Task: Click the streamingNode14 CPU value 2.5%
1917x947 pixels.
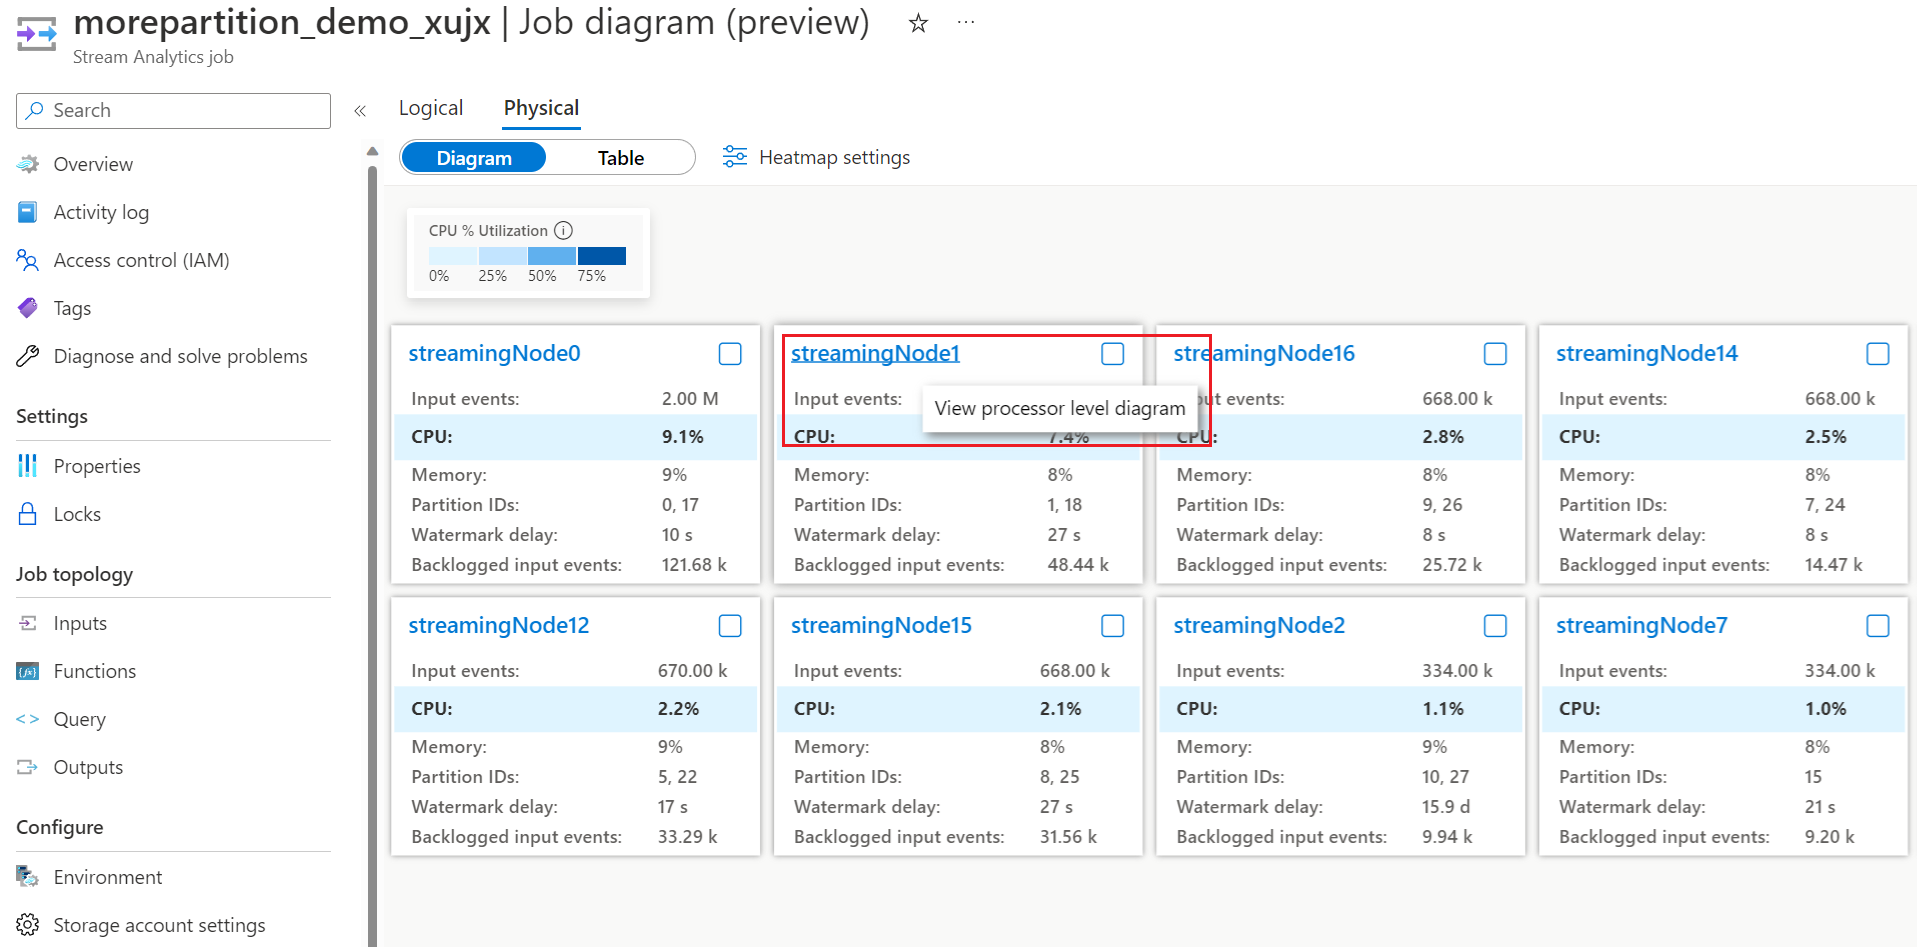Action: point(1826,437)
